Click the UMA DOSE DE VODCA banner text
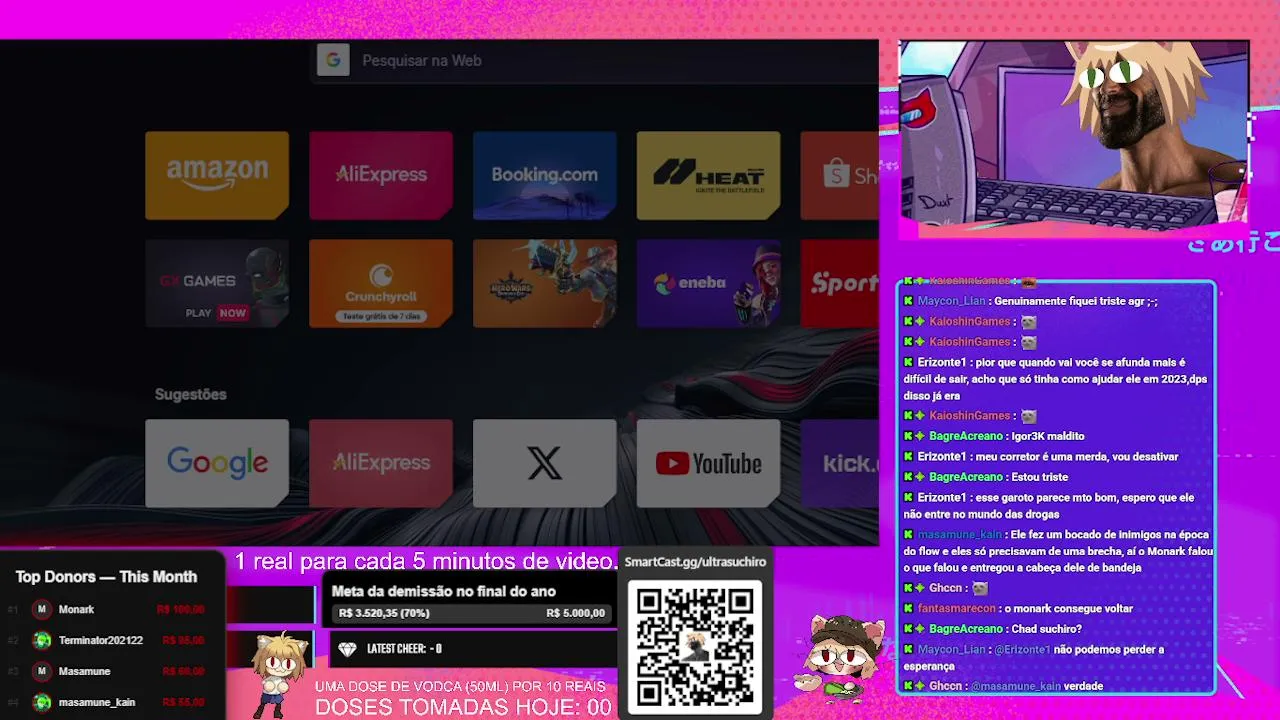 pyautogui.click(x=460, y=686)
